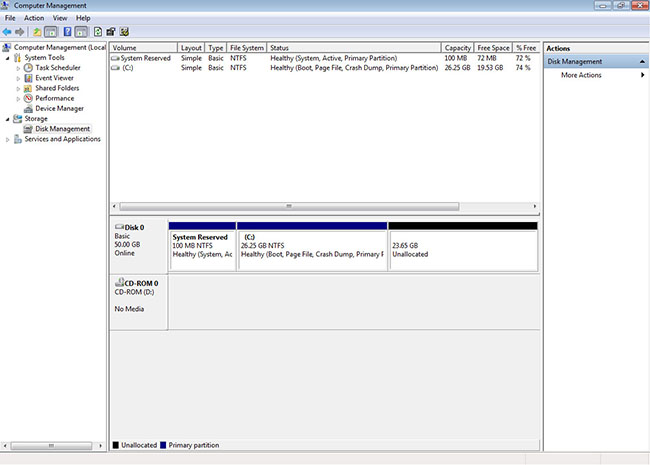
Task: Select the Device Manager tree item text
Action: [59, 109]
